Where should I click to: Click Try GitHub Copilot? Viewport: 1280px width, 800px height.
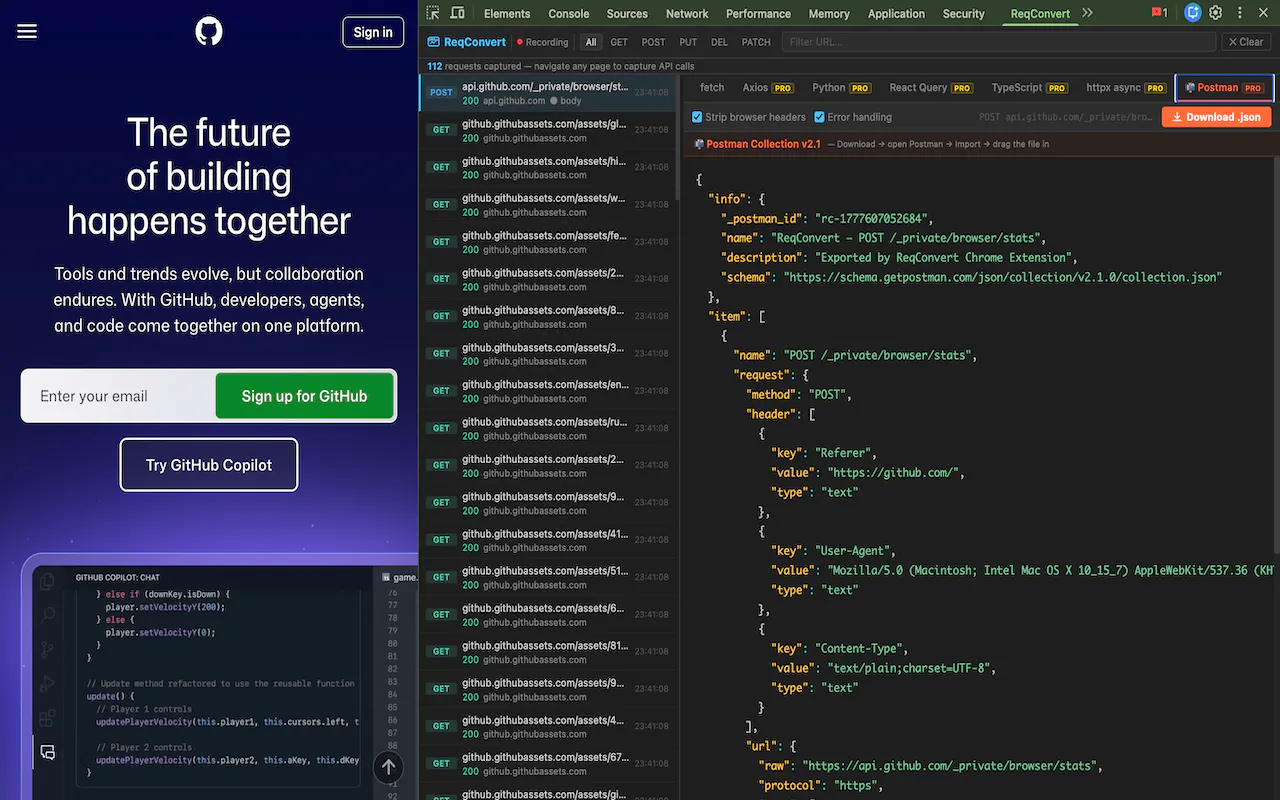(x=209, y=465)
